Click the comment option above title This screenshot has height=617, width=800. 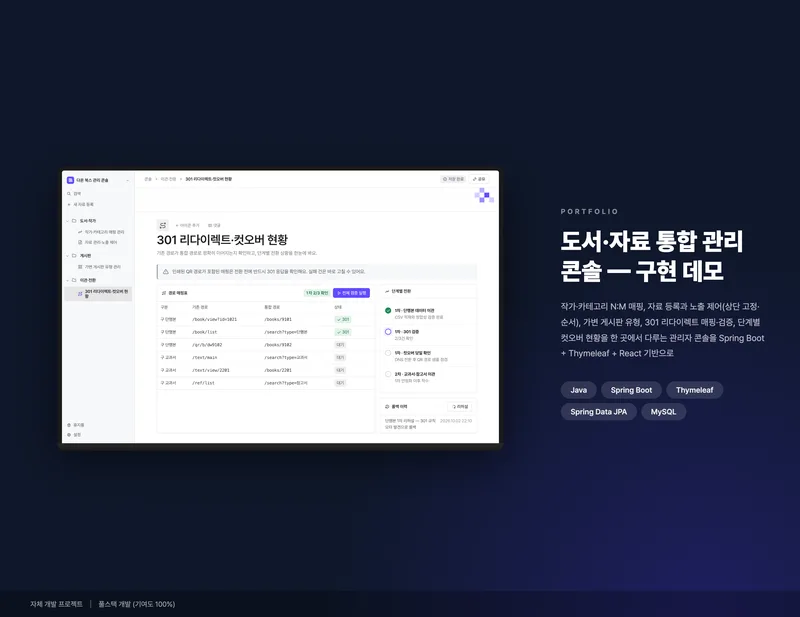214,225
